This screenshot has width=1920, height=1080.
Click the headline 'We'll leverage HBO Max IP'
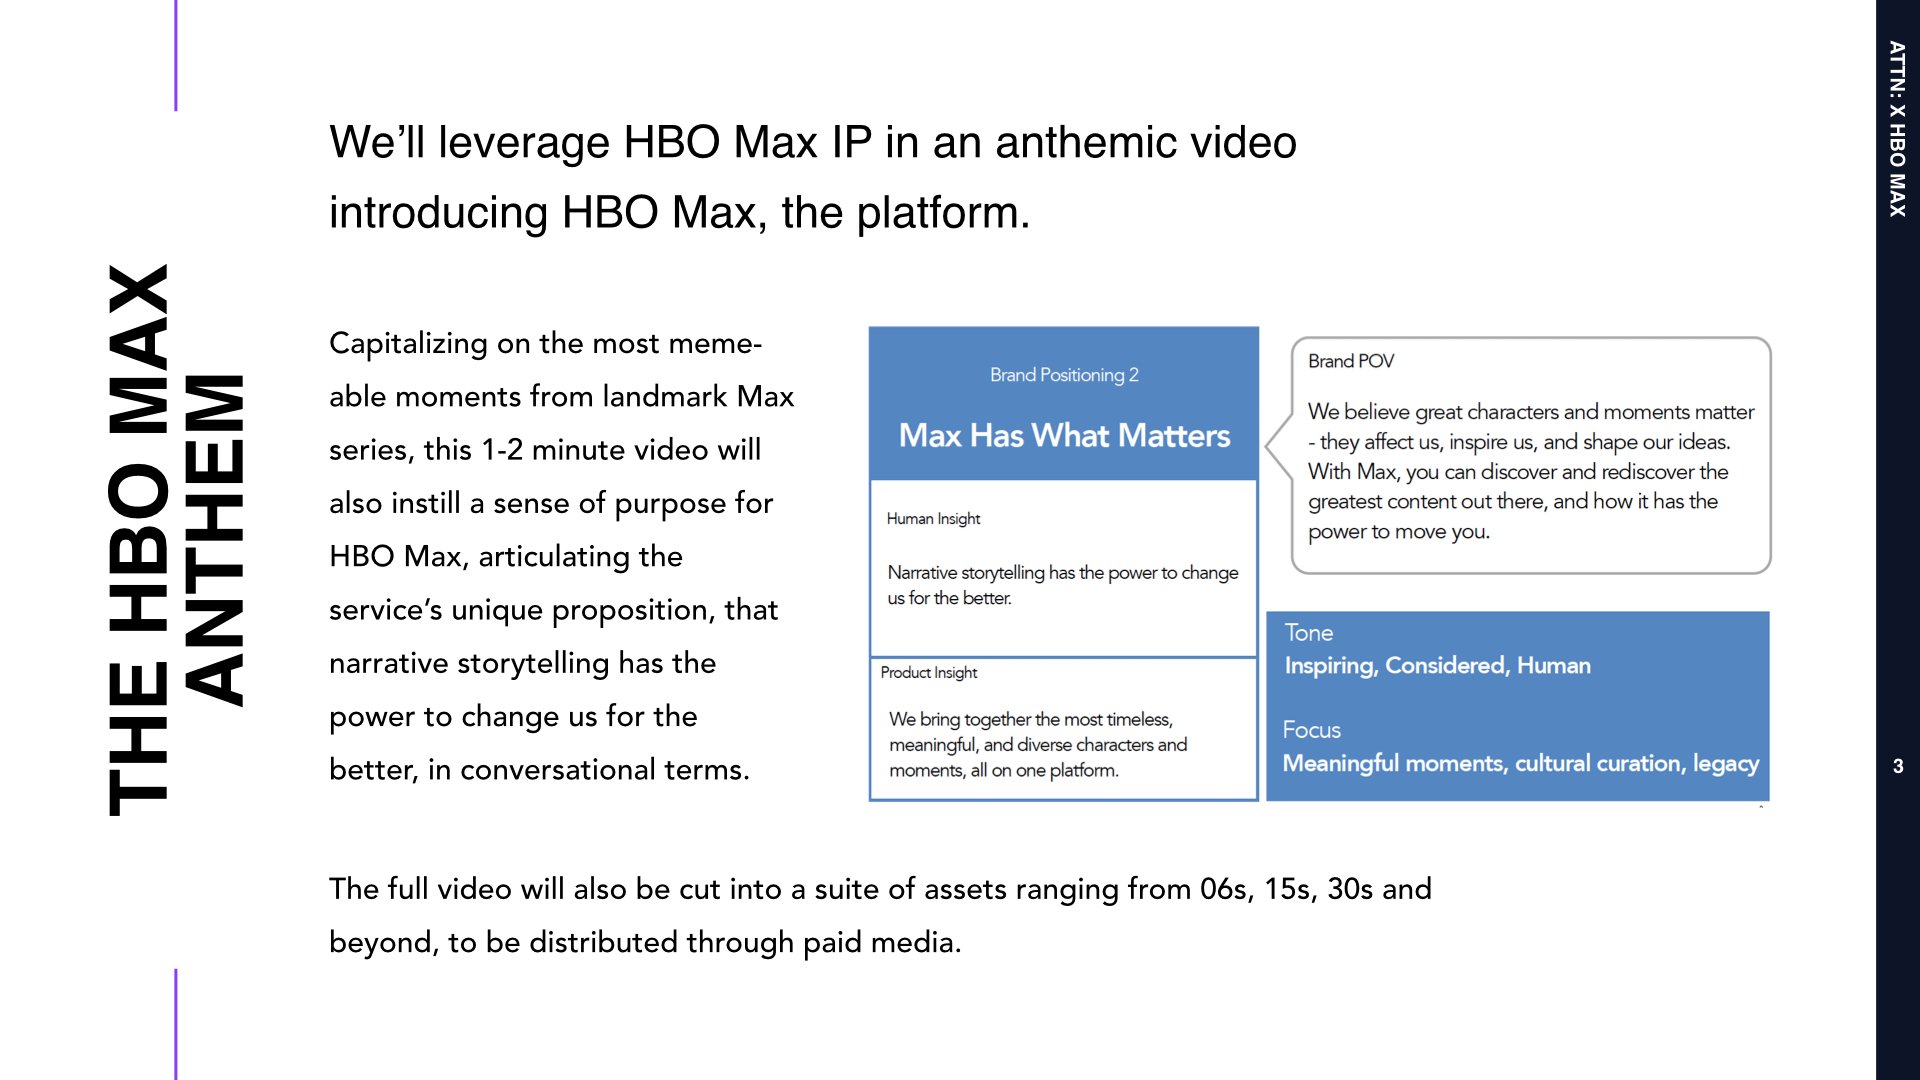pyautogui.click(x=813, y=177)
